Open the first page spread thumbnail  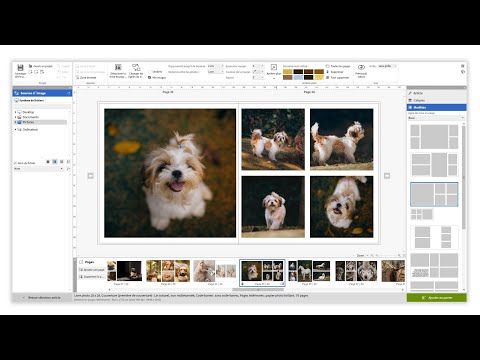124,271
